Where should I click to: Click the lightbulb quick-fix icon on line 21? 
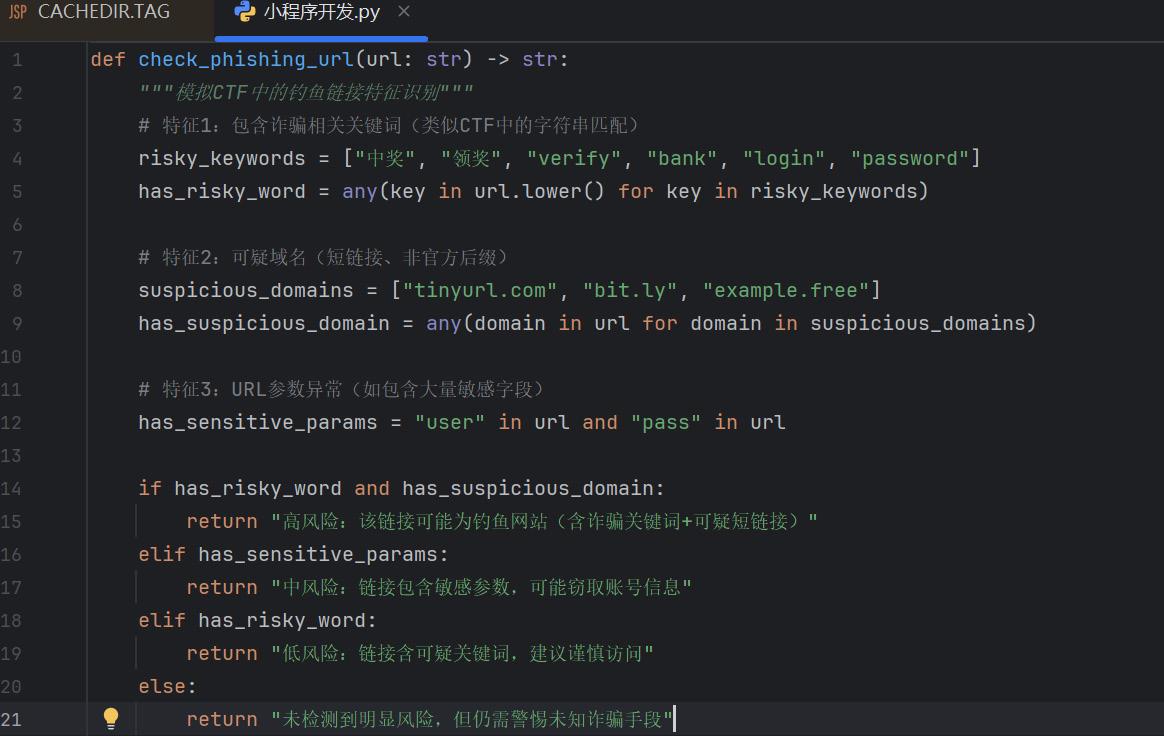click(111, 718)
